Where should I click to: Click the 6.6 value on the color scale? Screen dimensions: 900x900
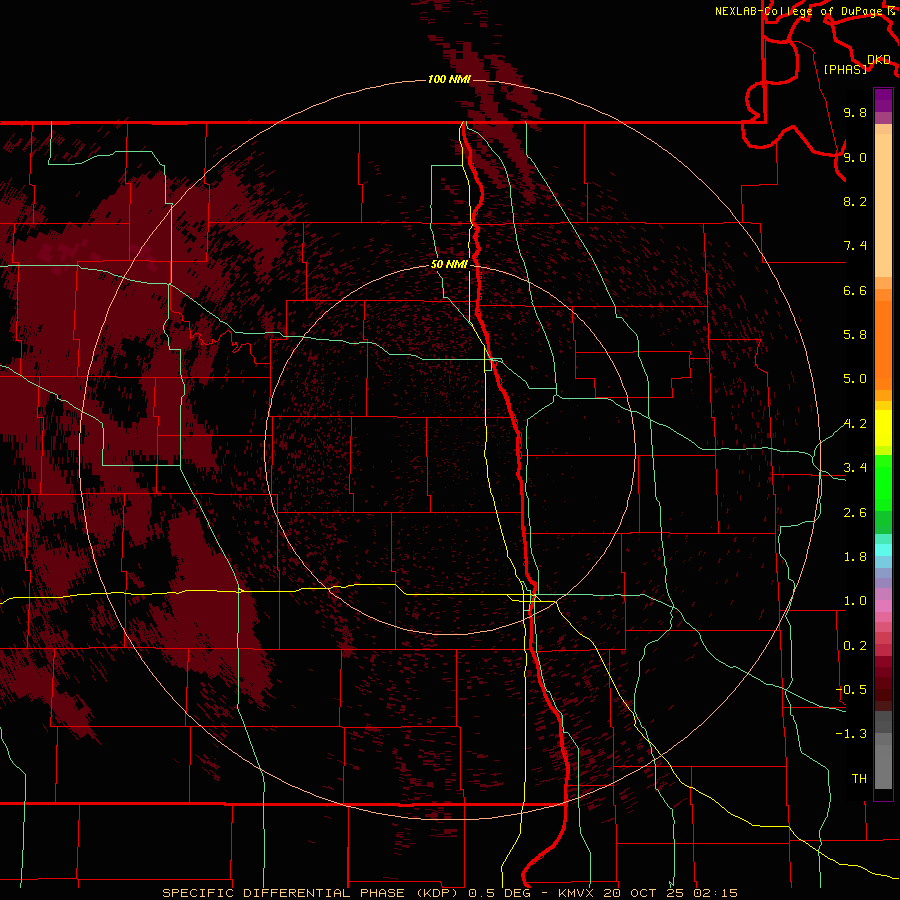tap(855, 290)
